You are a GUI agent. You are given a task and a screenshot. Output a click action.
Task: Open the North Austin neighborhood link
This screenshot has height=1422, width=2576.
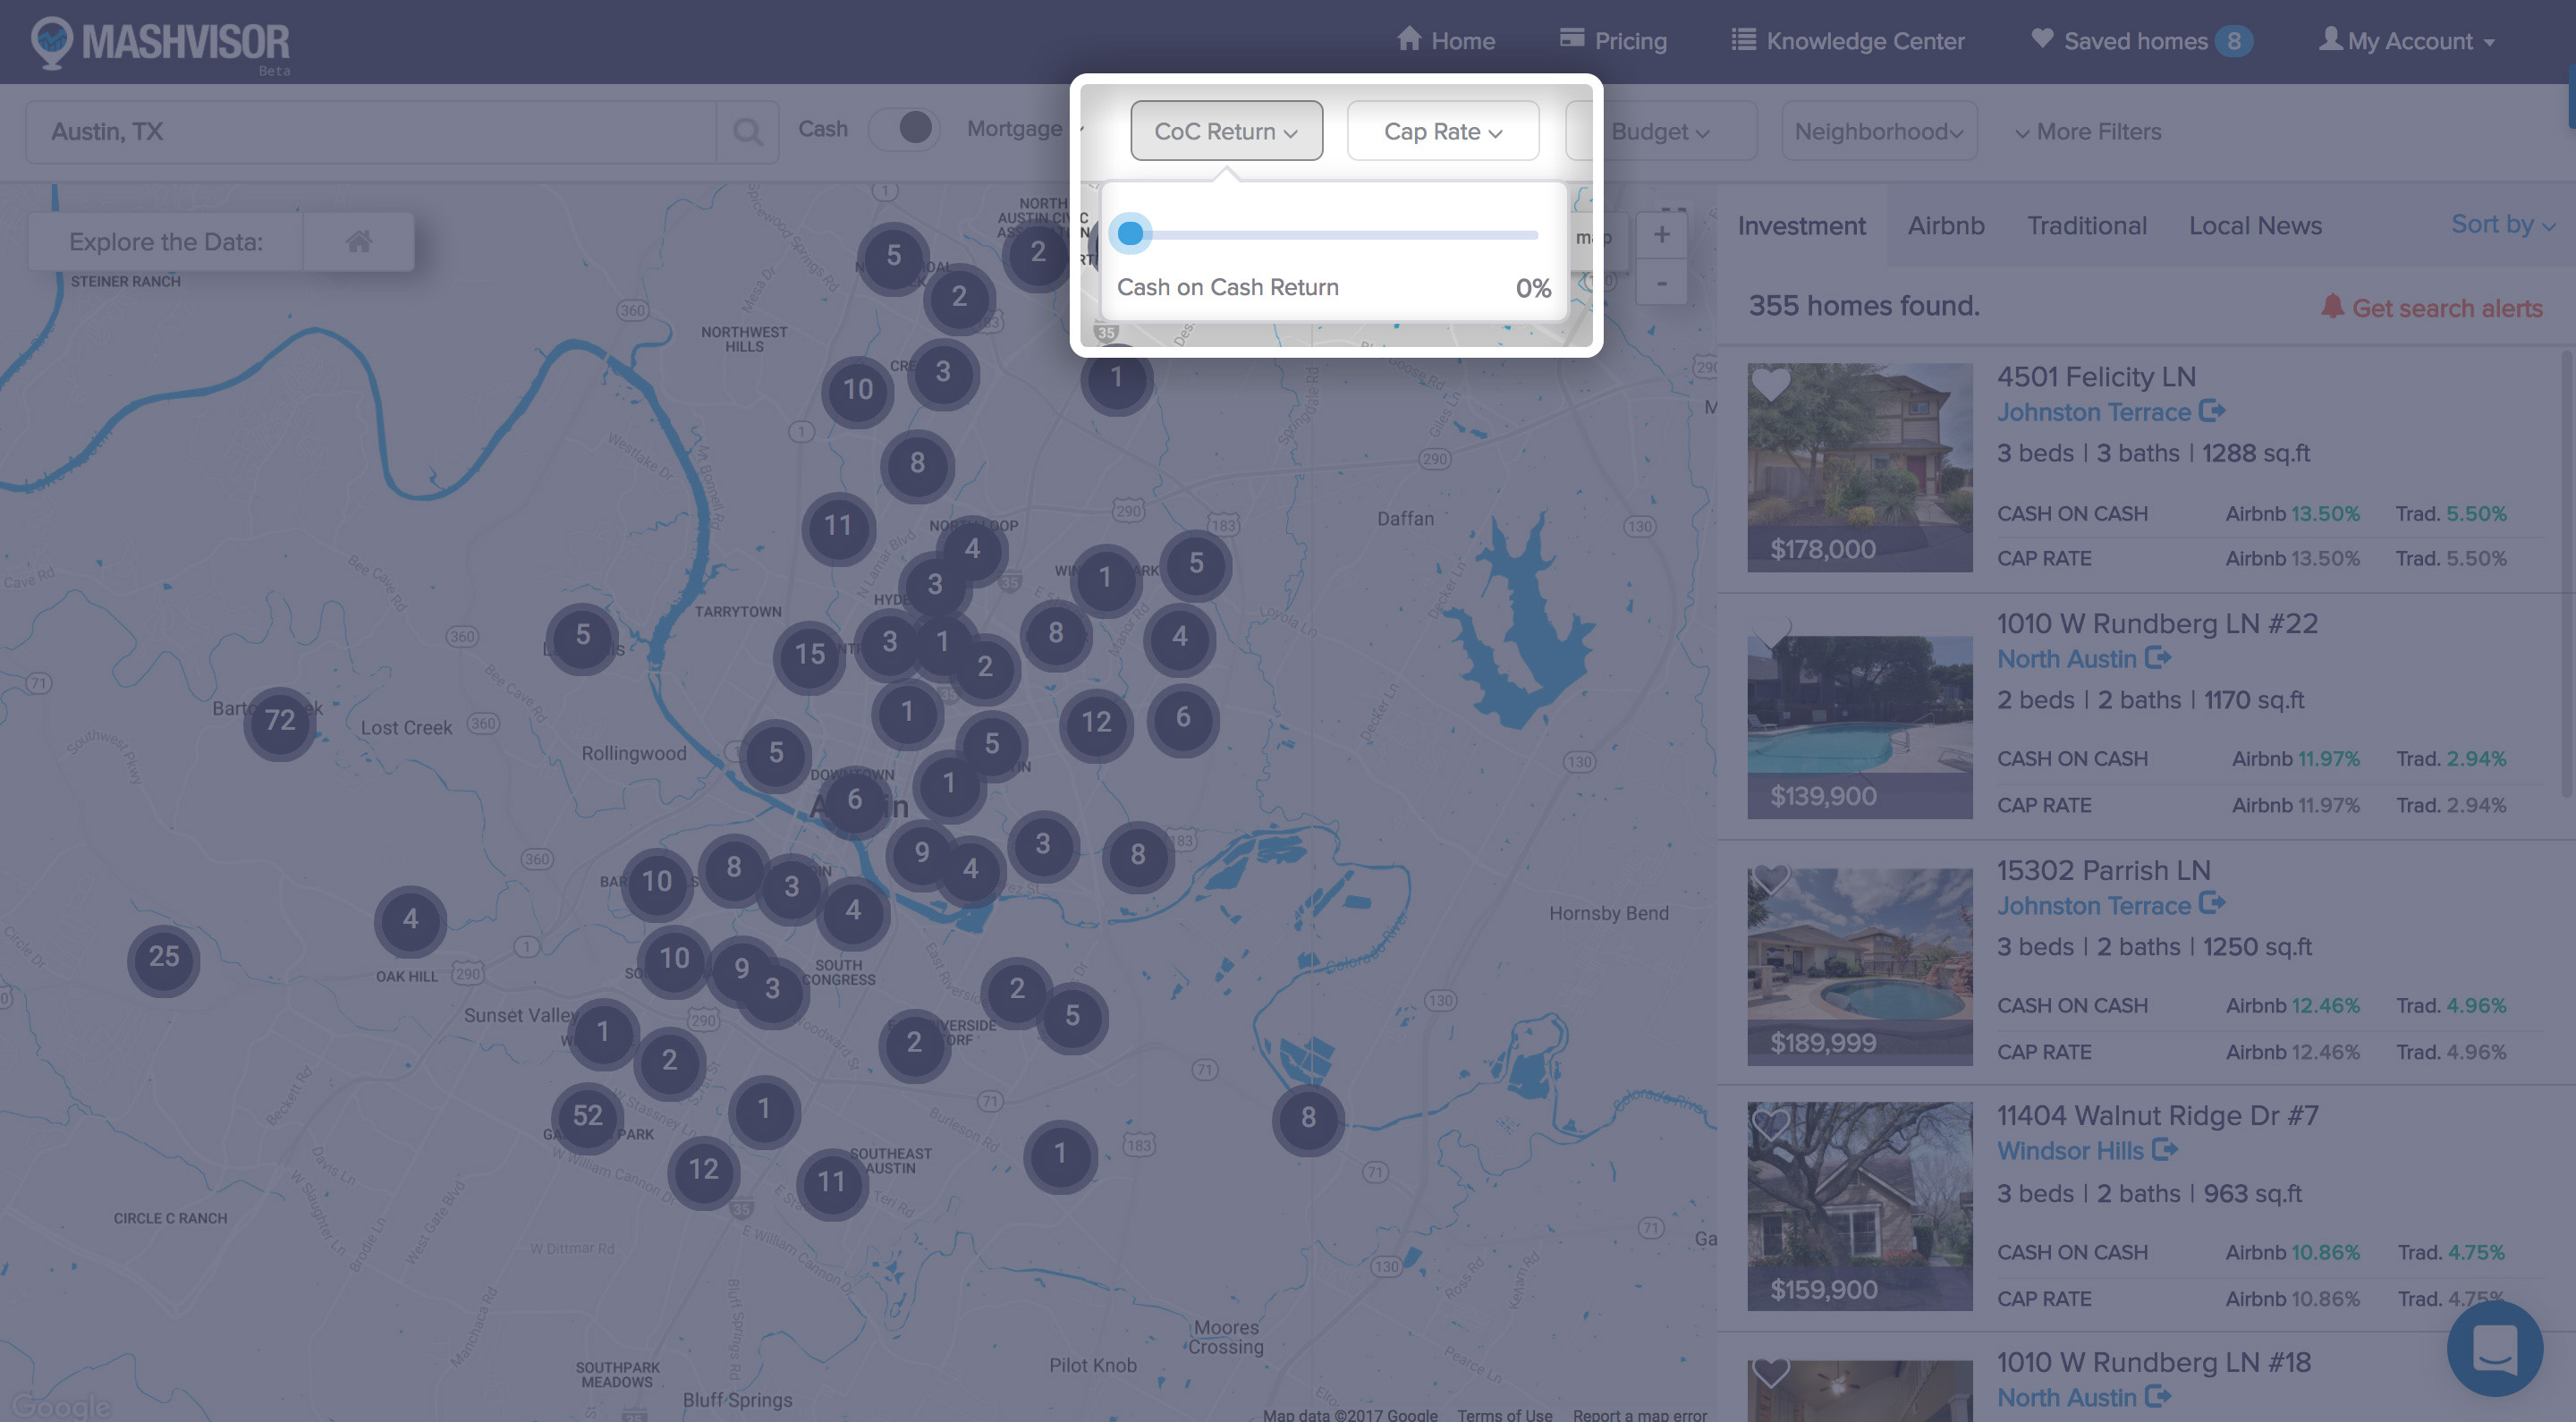coord(2066,659)
